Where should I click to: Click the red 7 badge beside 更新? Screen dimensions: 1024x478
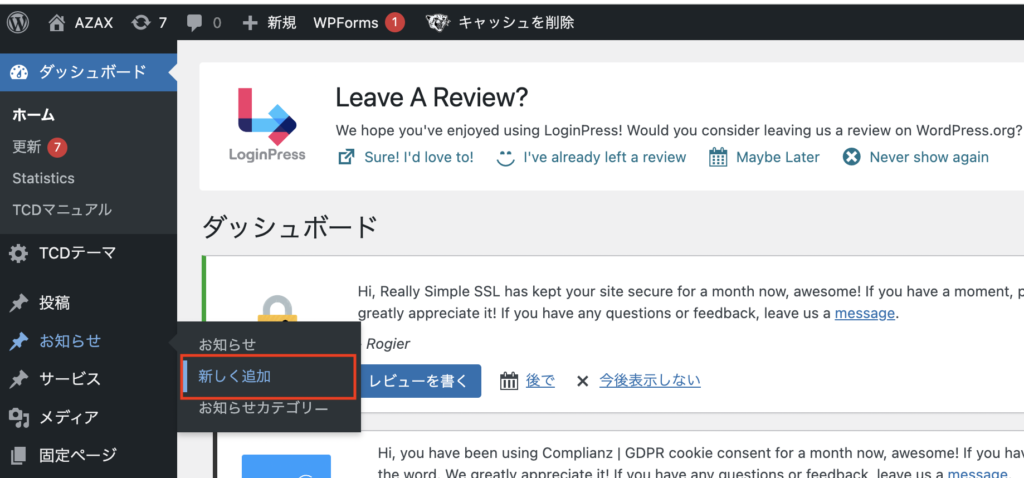pos(57,148)
